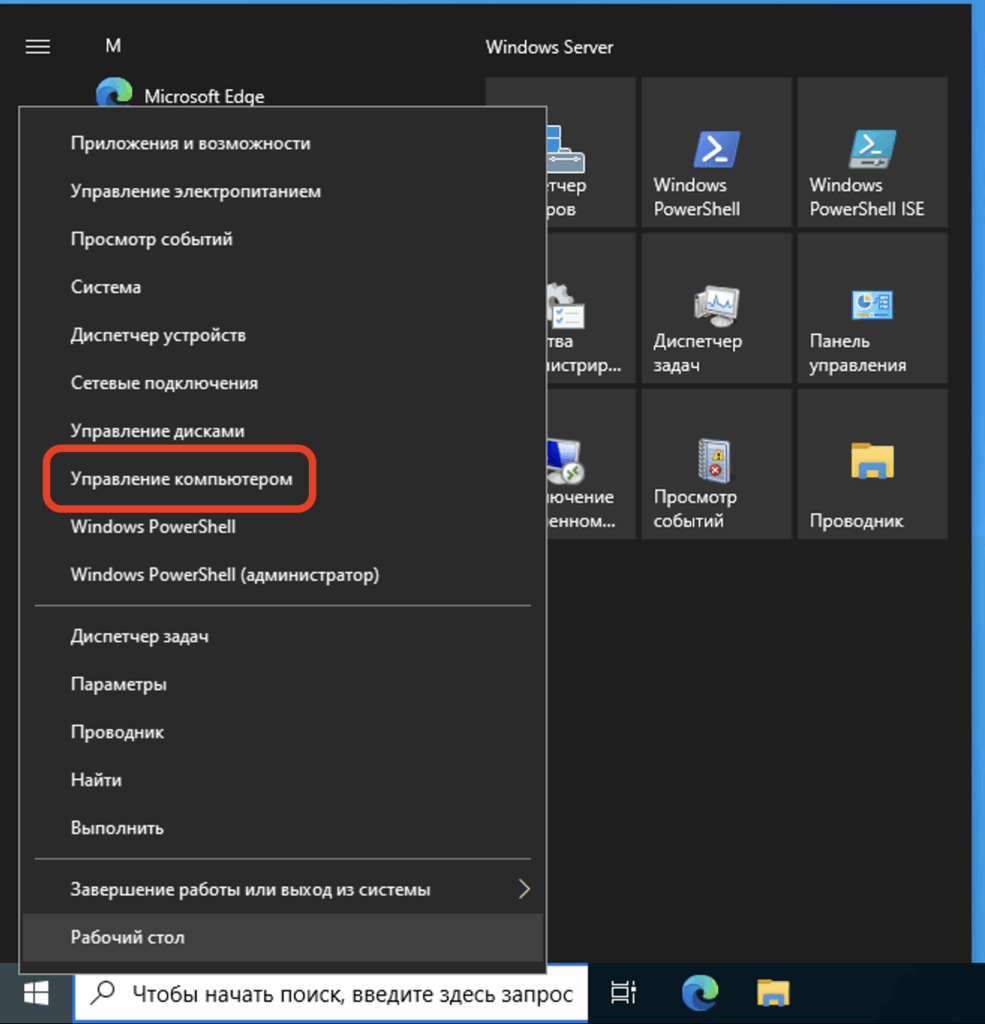The image size is (985, 1024).
Task: Select Управление дисками
Action: (283, 431)
